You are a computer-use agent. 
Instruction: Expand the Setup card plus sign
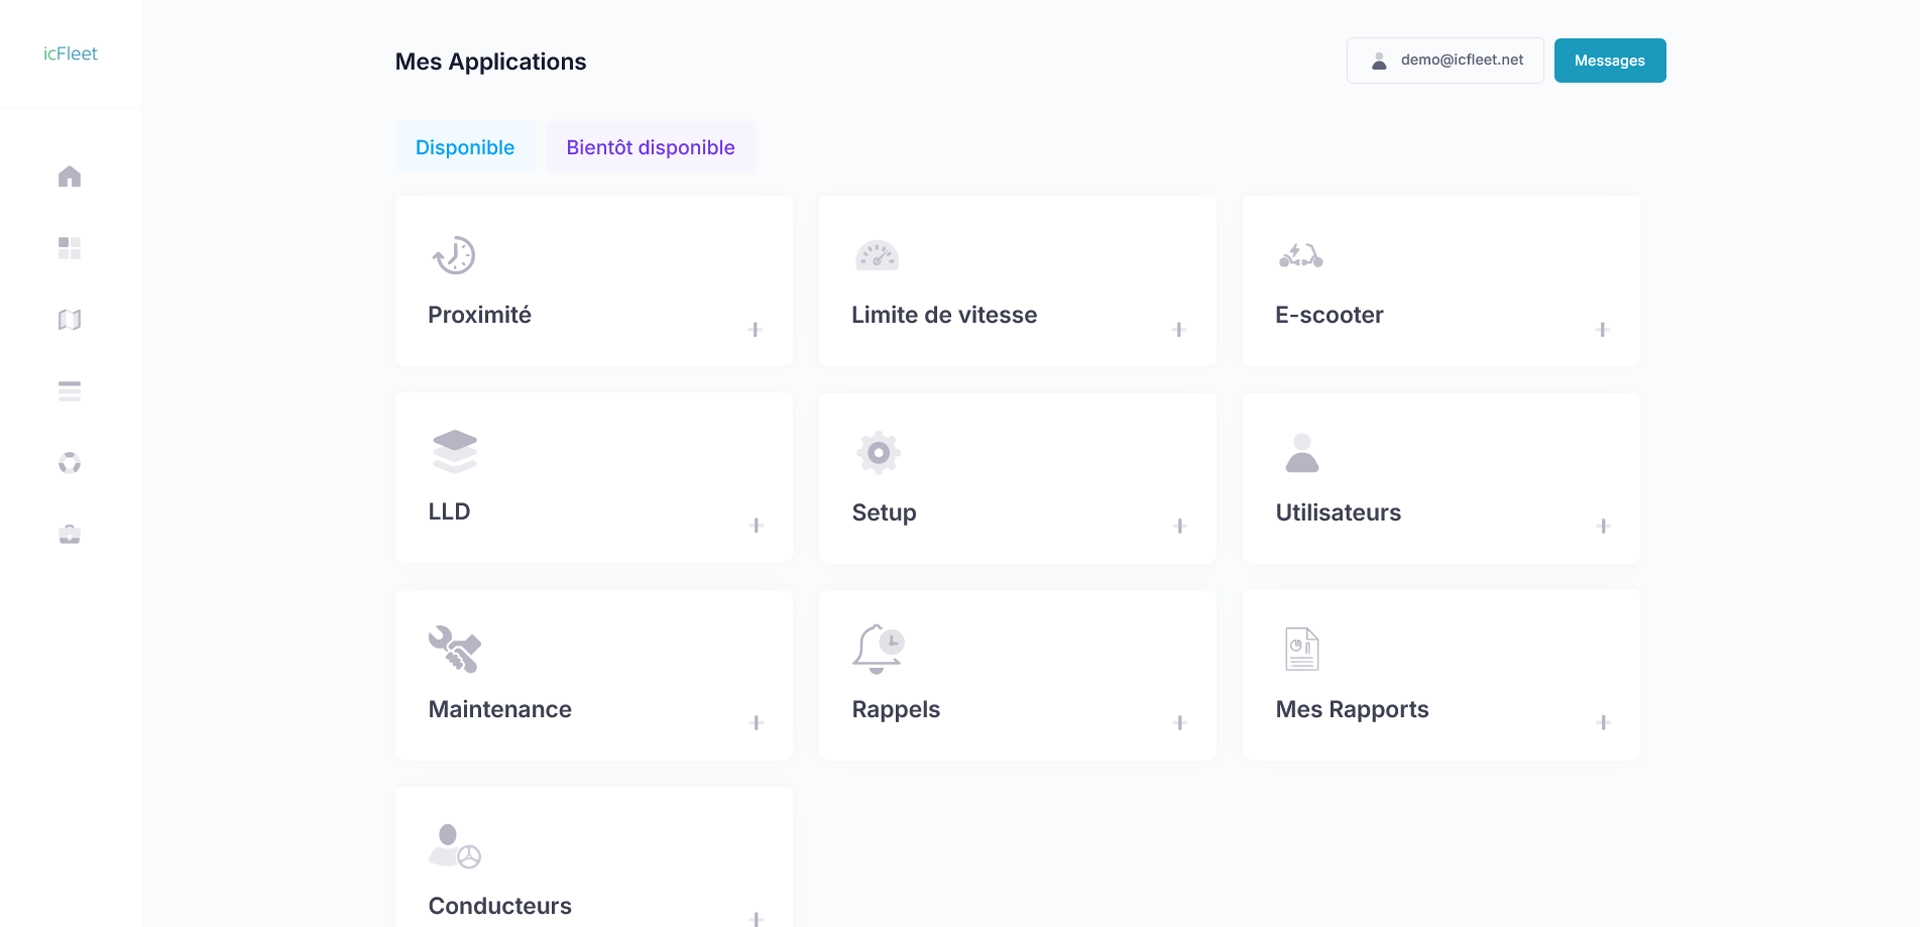(1180, 526)
